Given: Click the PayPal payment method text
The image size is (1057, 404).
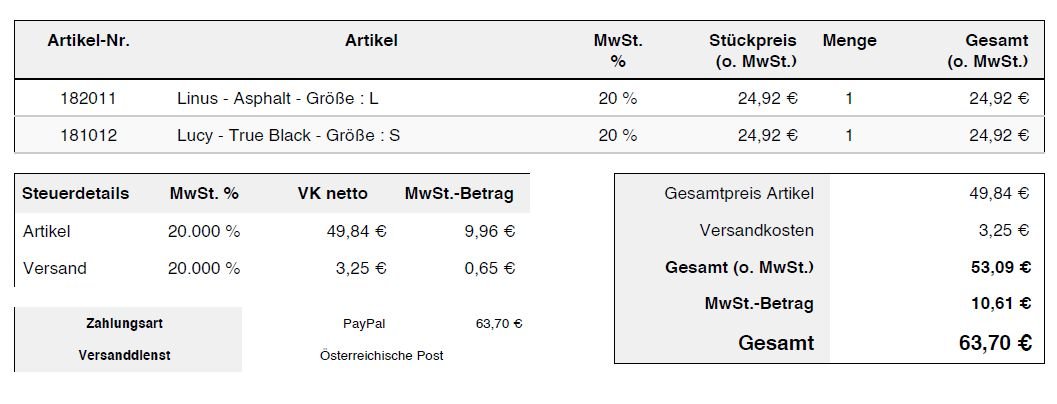Looking at the screenshot, I should pyautogui.click(x=364, y=324).
